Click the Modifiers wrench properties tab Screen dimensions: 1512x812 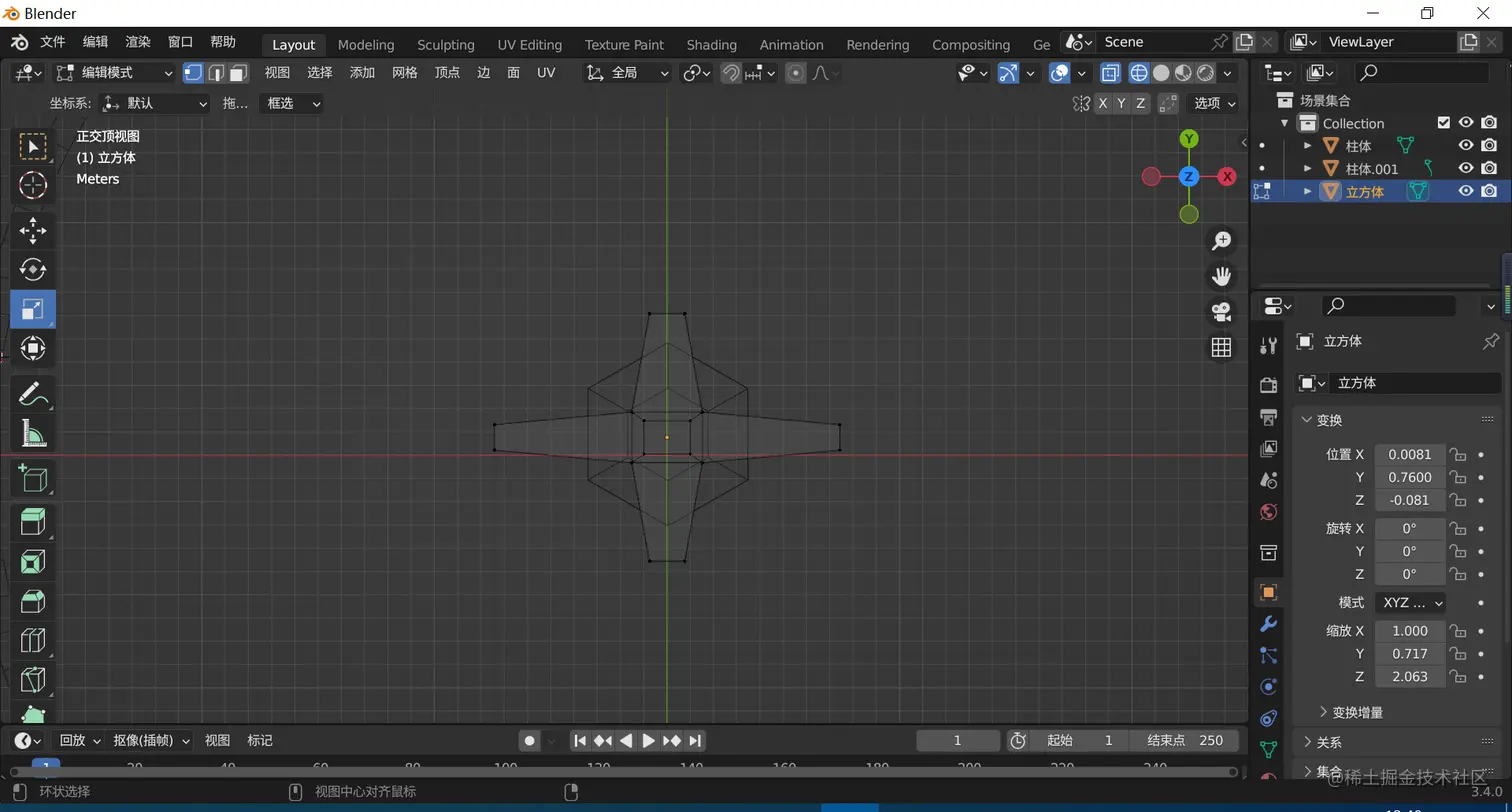tap(1268, 624)
